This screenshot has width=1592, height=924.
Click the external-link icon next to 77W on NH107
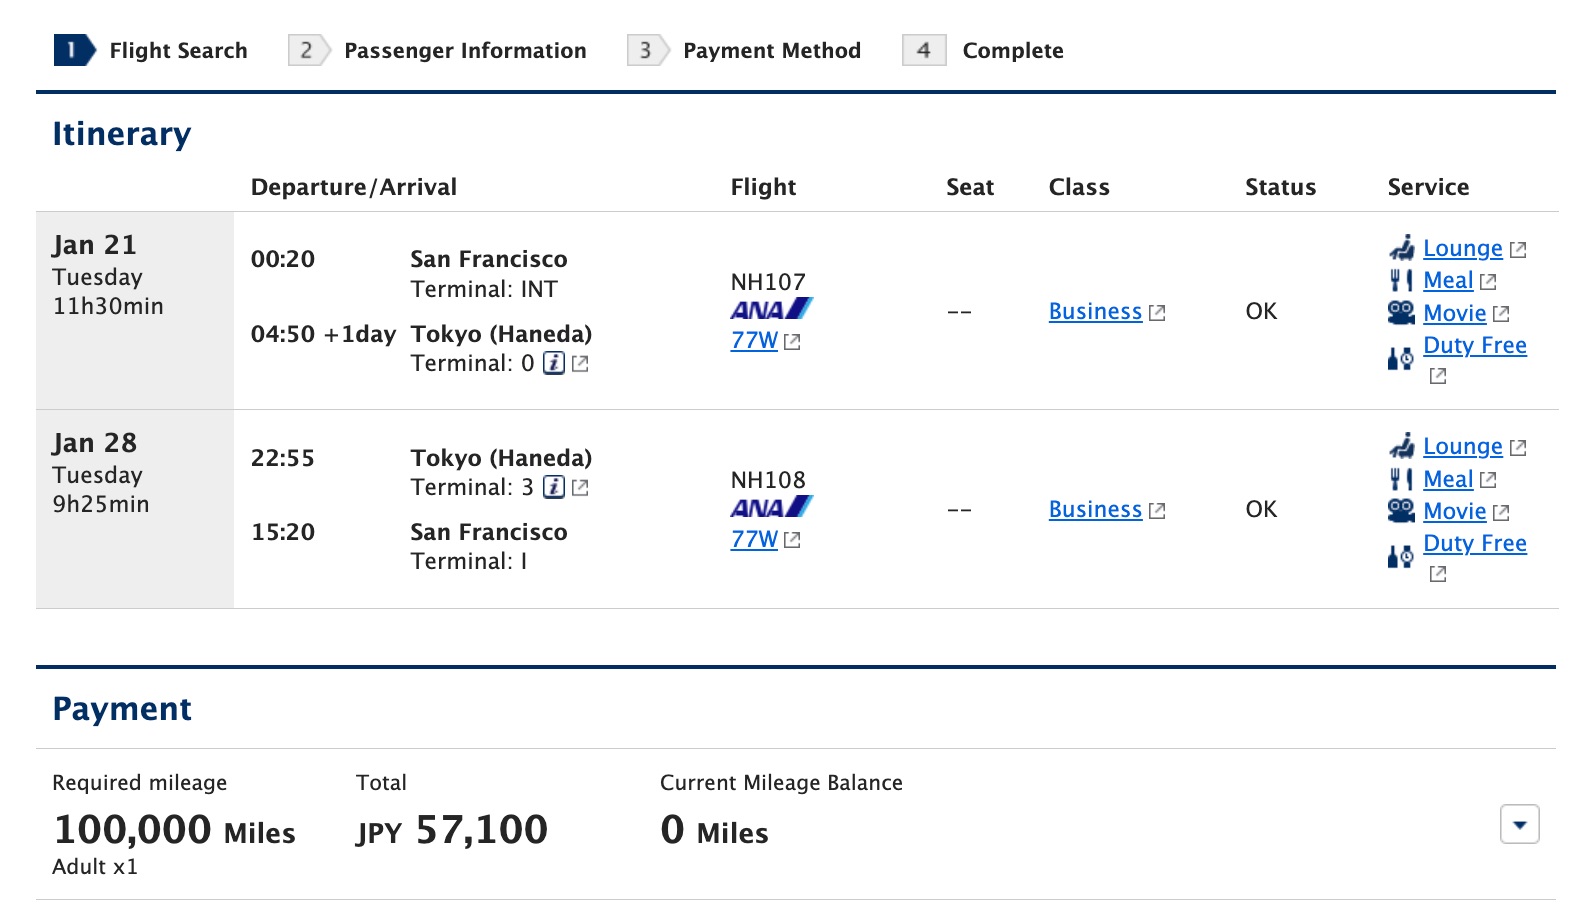click(x=792, y=341)
